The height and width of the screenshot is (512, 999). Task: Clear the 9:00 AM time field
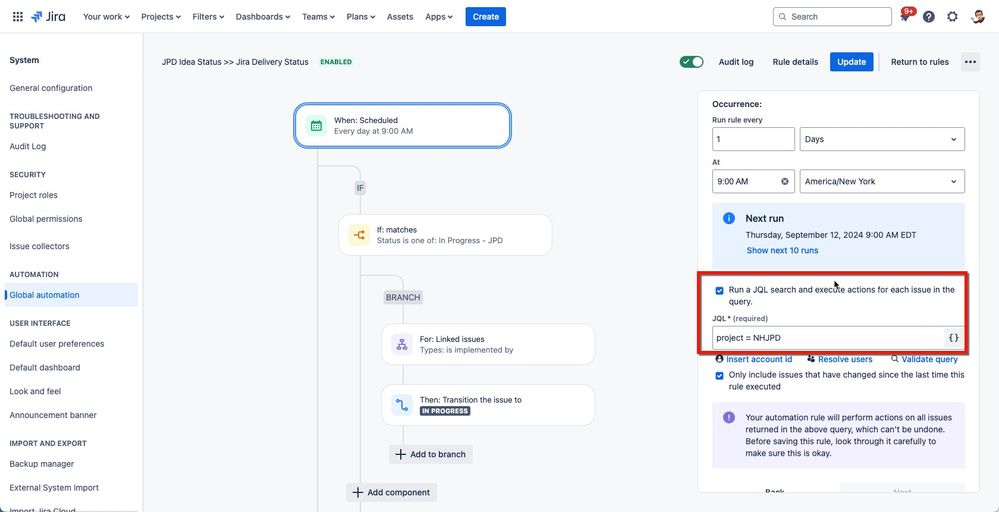(x=785, y=181)
